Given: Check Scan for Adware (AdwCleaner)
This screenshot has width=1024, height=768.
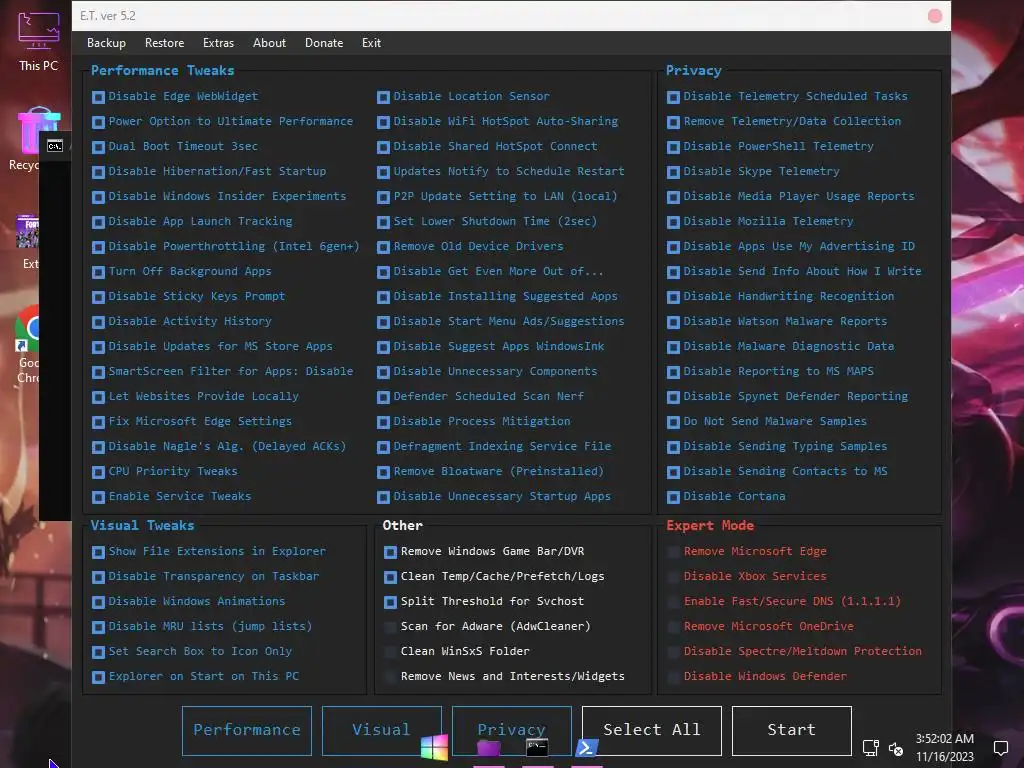Looking at the screenshot, I should point(391,627).
